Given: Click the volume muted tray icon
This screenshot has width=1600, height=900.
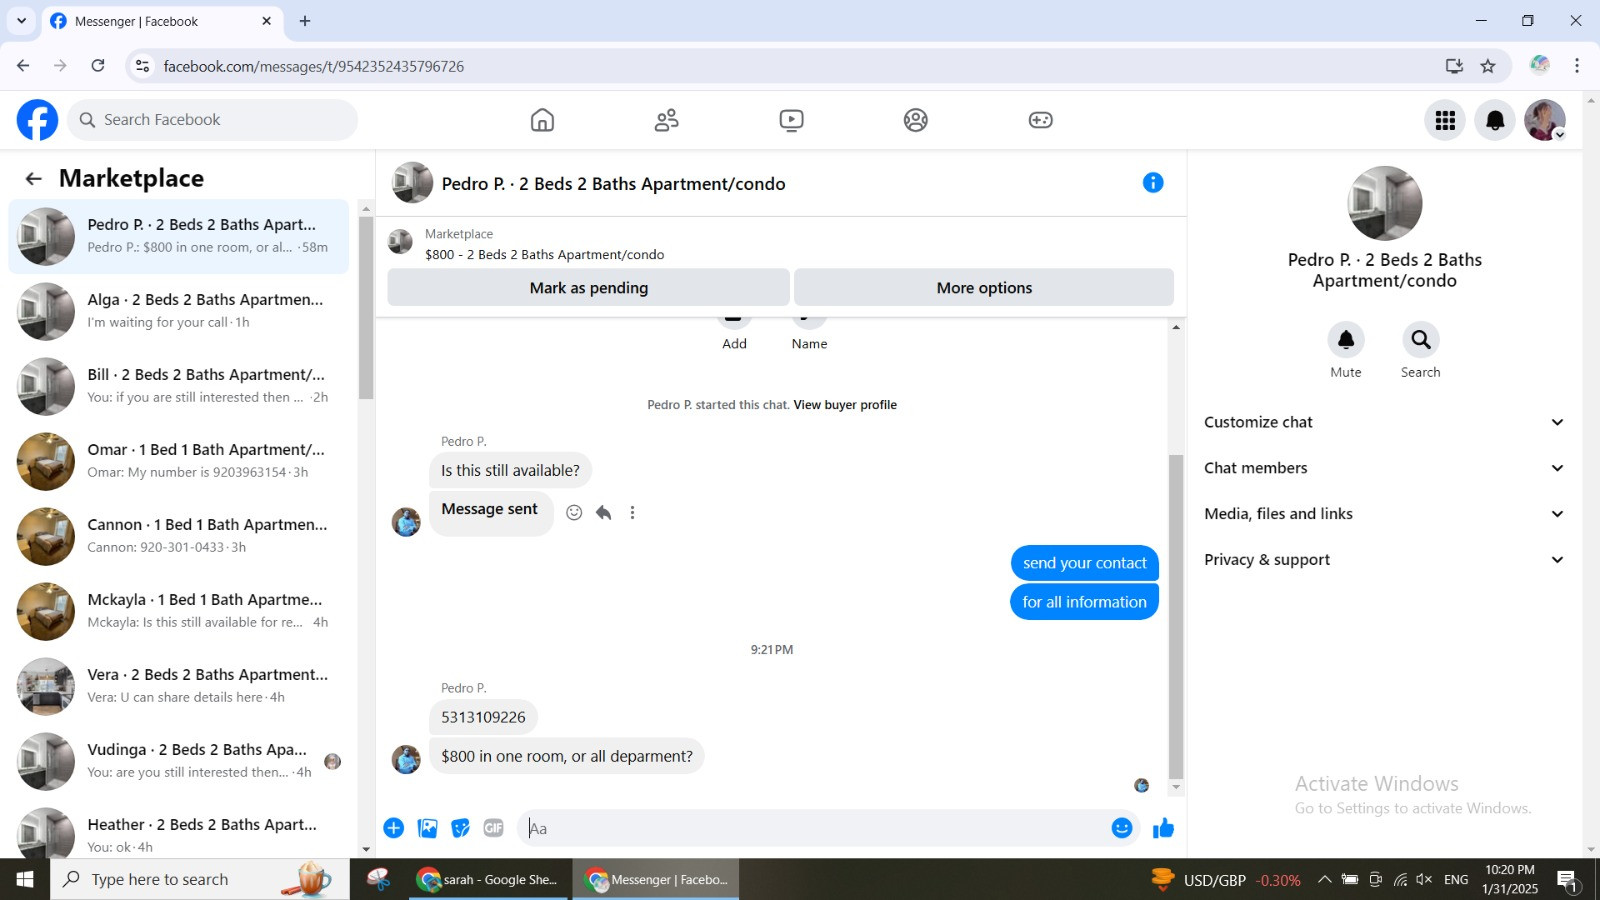Looking at the screenshot, I should click(1424, 880).
